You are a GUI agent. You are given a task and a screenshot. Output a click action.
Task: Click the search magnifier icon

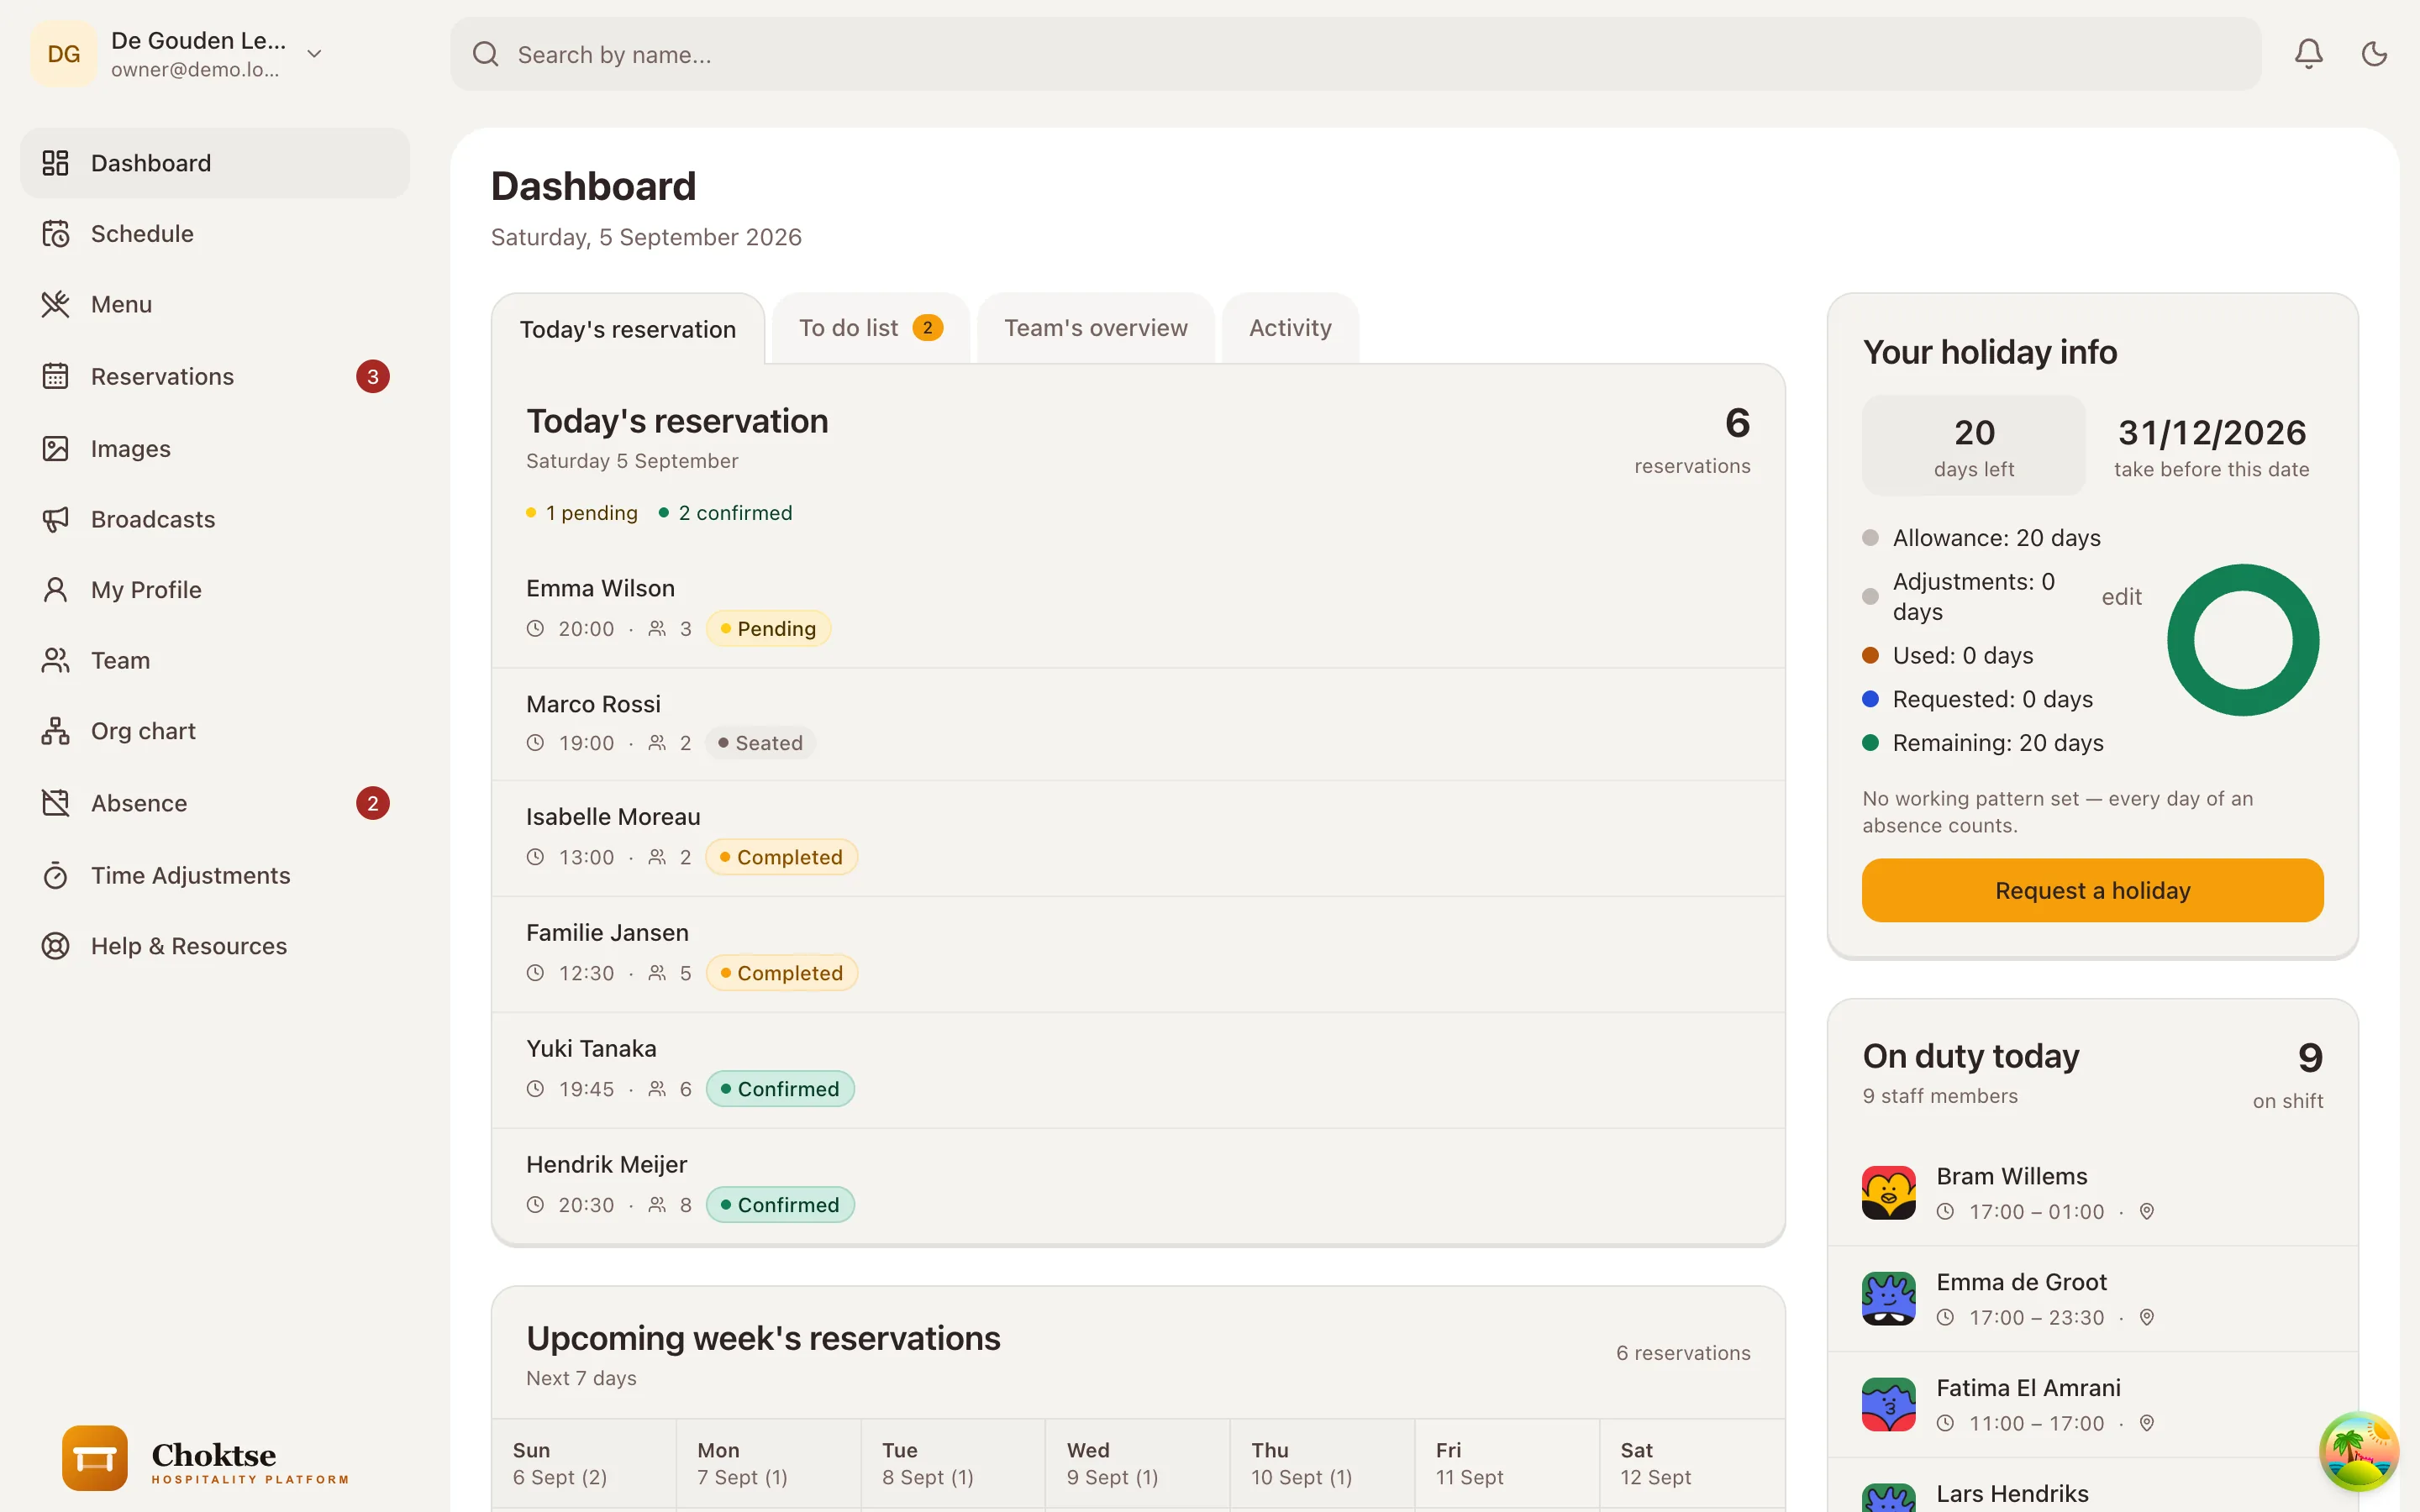click(485, 54)
